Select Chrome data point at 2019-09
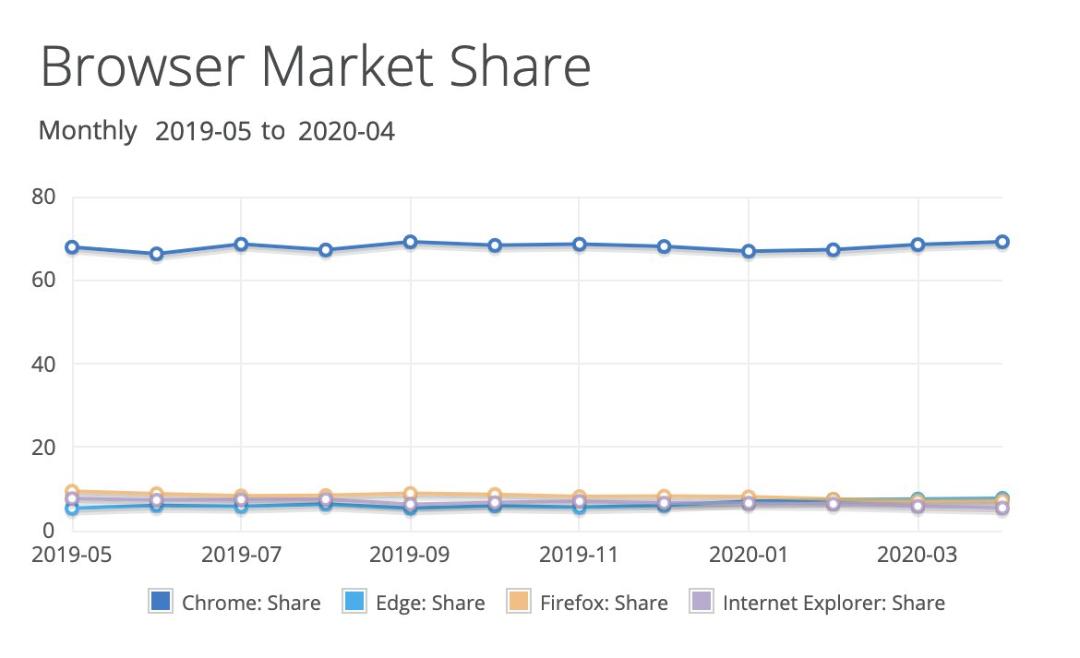Image resolution: width=1080 pixels, height=658 pixels. coord(411,242)
